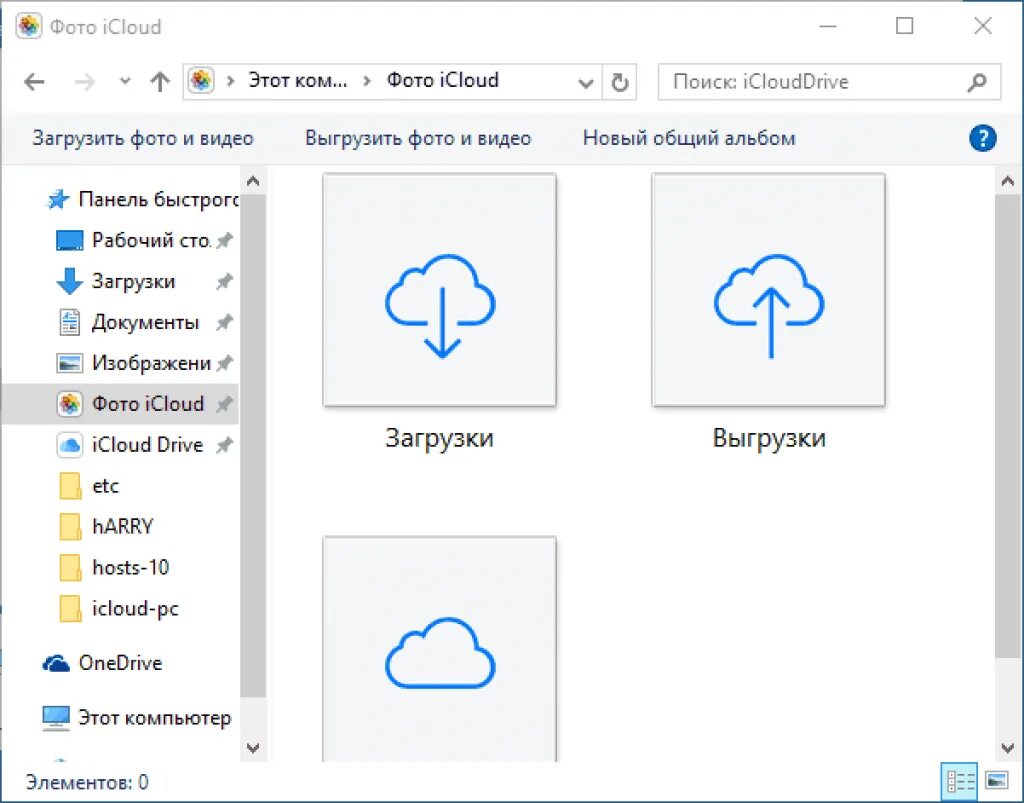Click the pin icon beside iCloud Drive
Image resolution: width=1024 pixels, height=803 pixels.
pos(225,445)
